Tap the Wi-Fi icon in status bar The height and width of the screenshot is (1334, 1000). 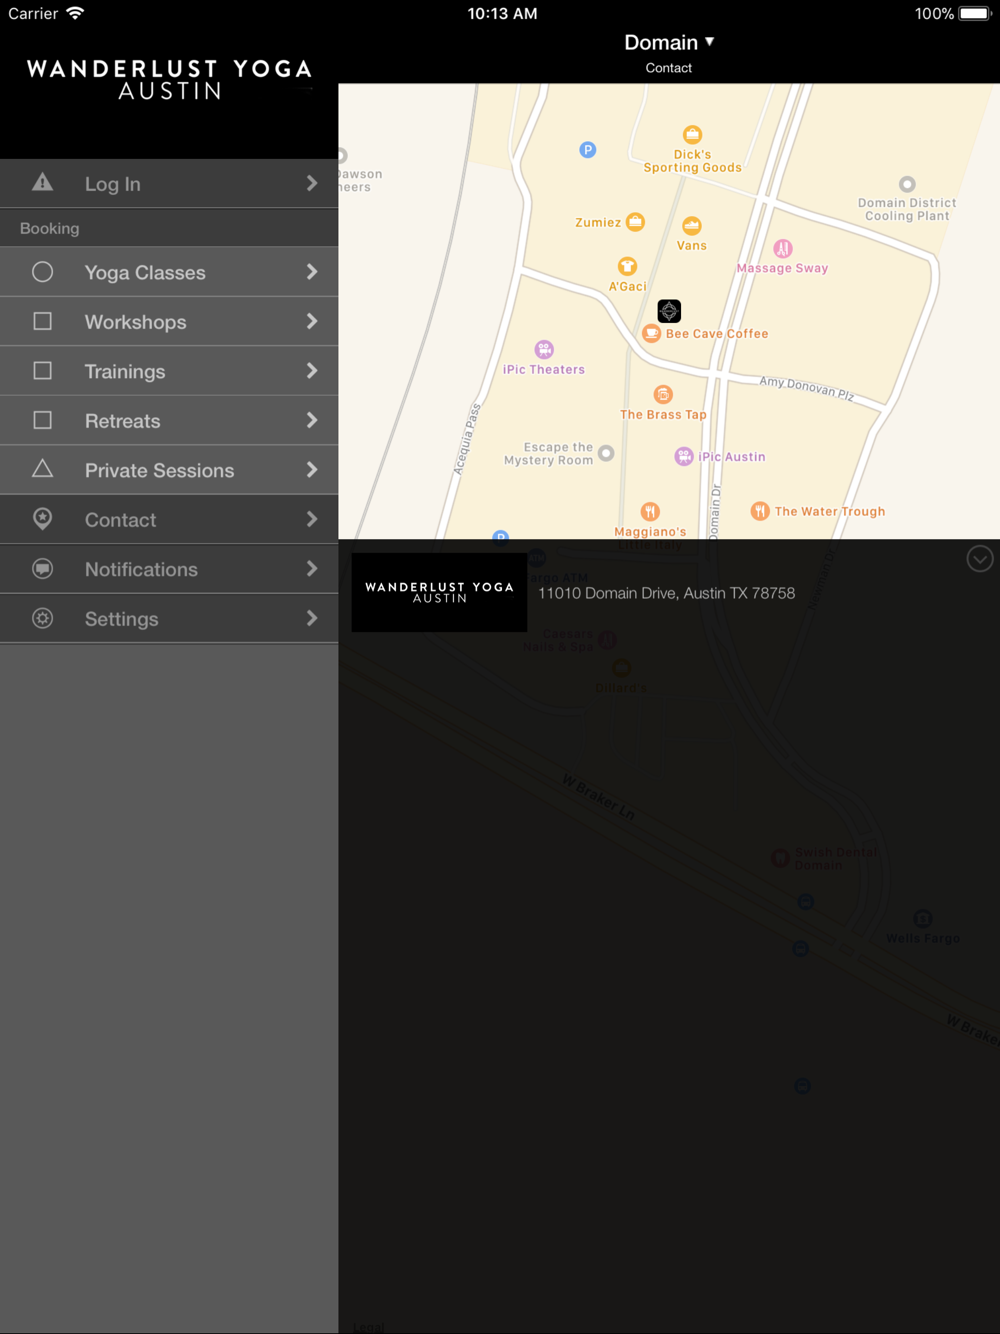(x=75, y=13)
